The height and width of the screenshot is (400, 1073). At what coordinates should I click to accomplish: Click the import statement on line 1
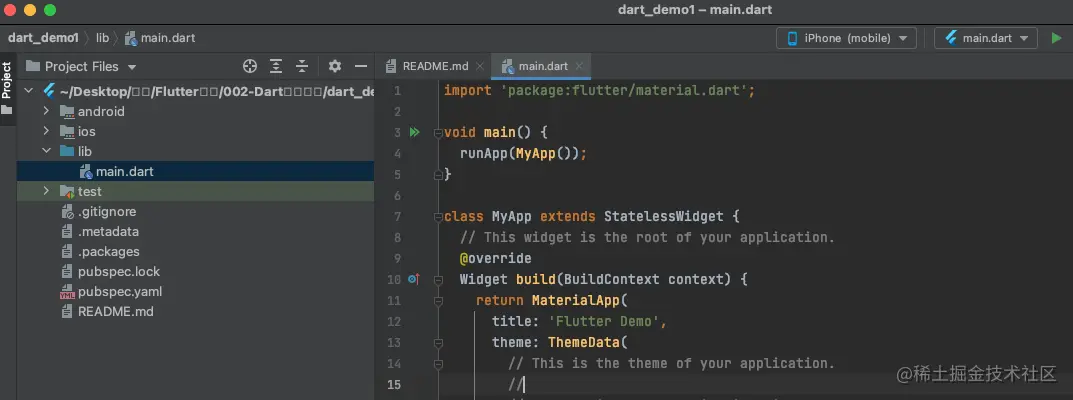tap(599, 90)
